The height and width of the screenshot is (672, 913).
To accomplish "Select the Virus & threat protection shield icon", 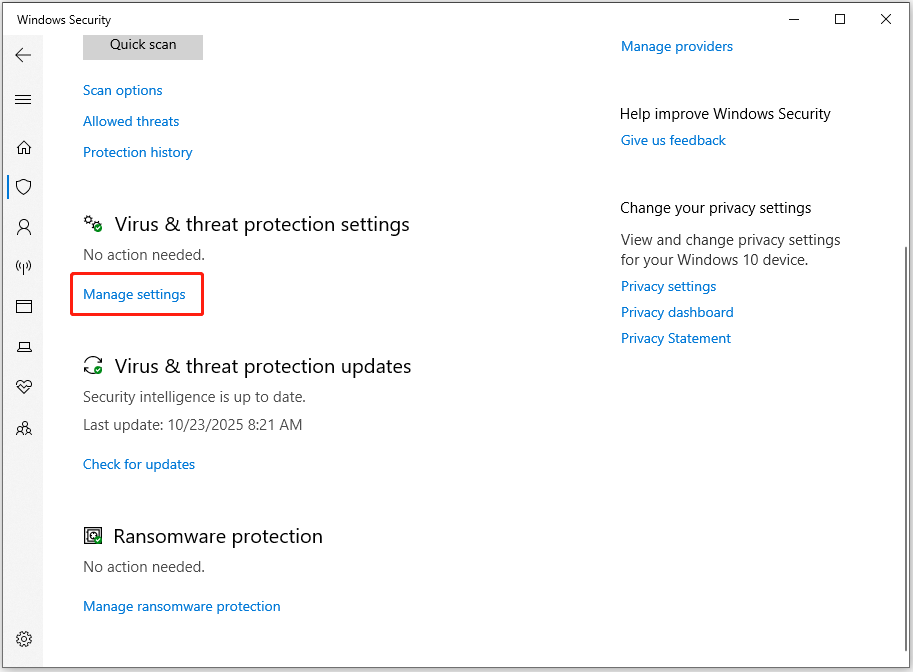I will coord(23,186).
